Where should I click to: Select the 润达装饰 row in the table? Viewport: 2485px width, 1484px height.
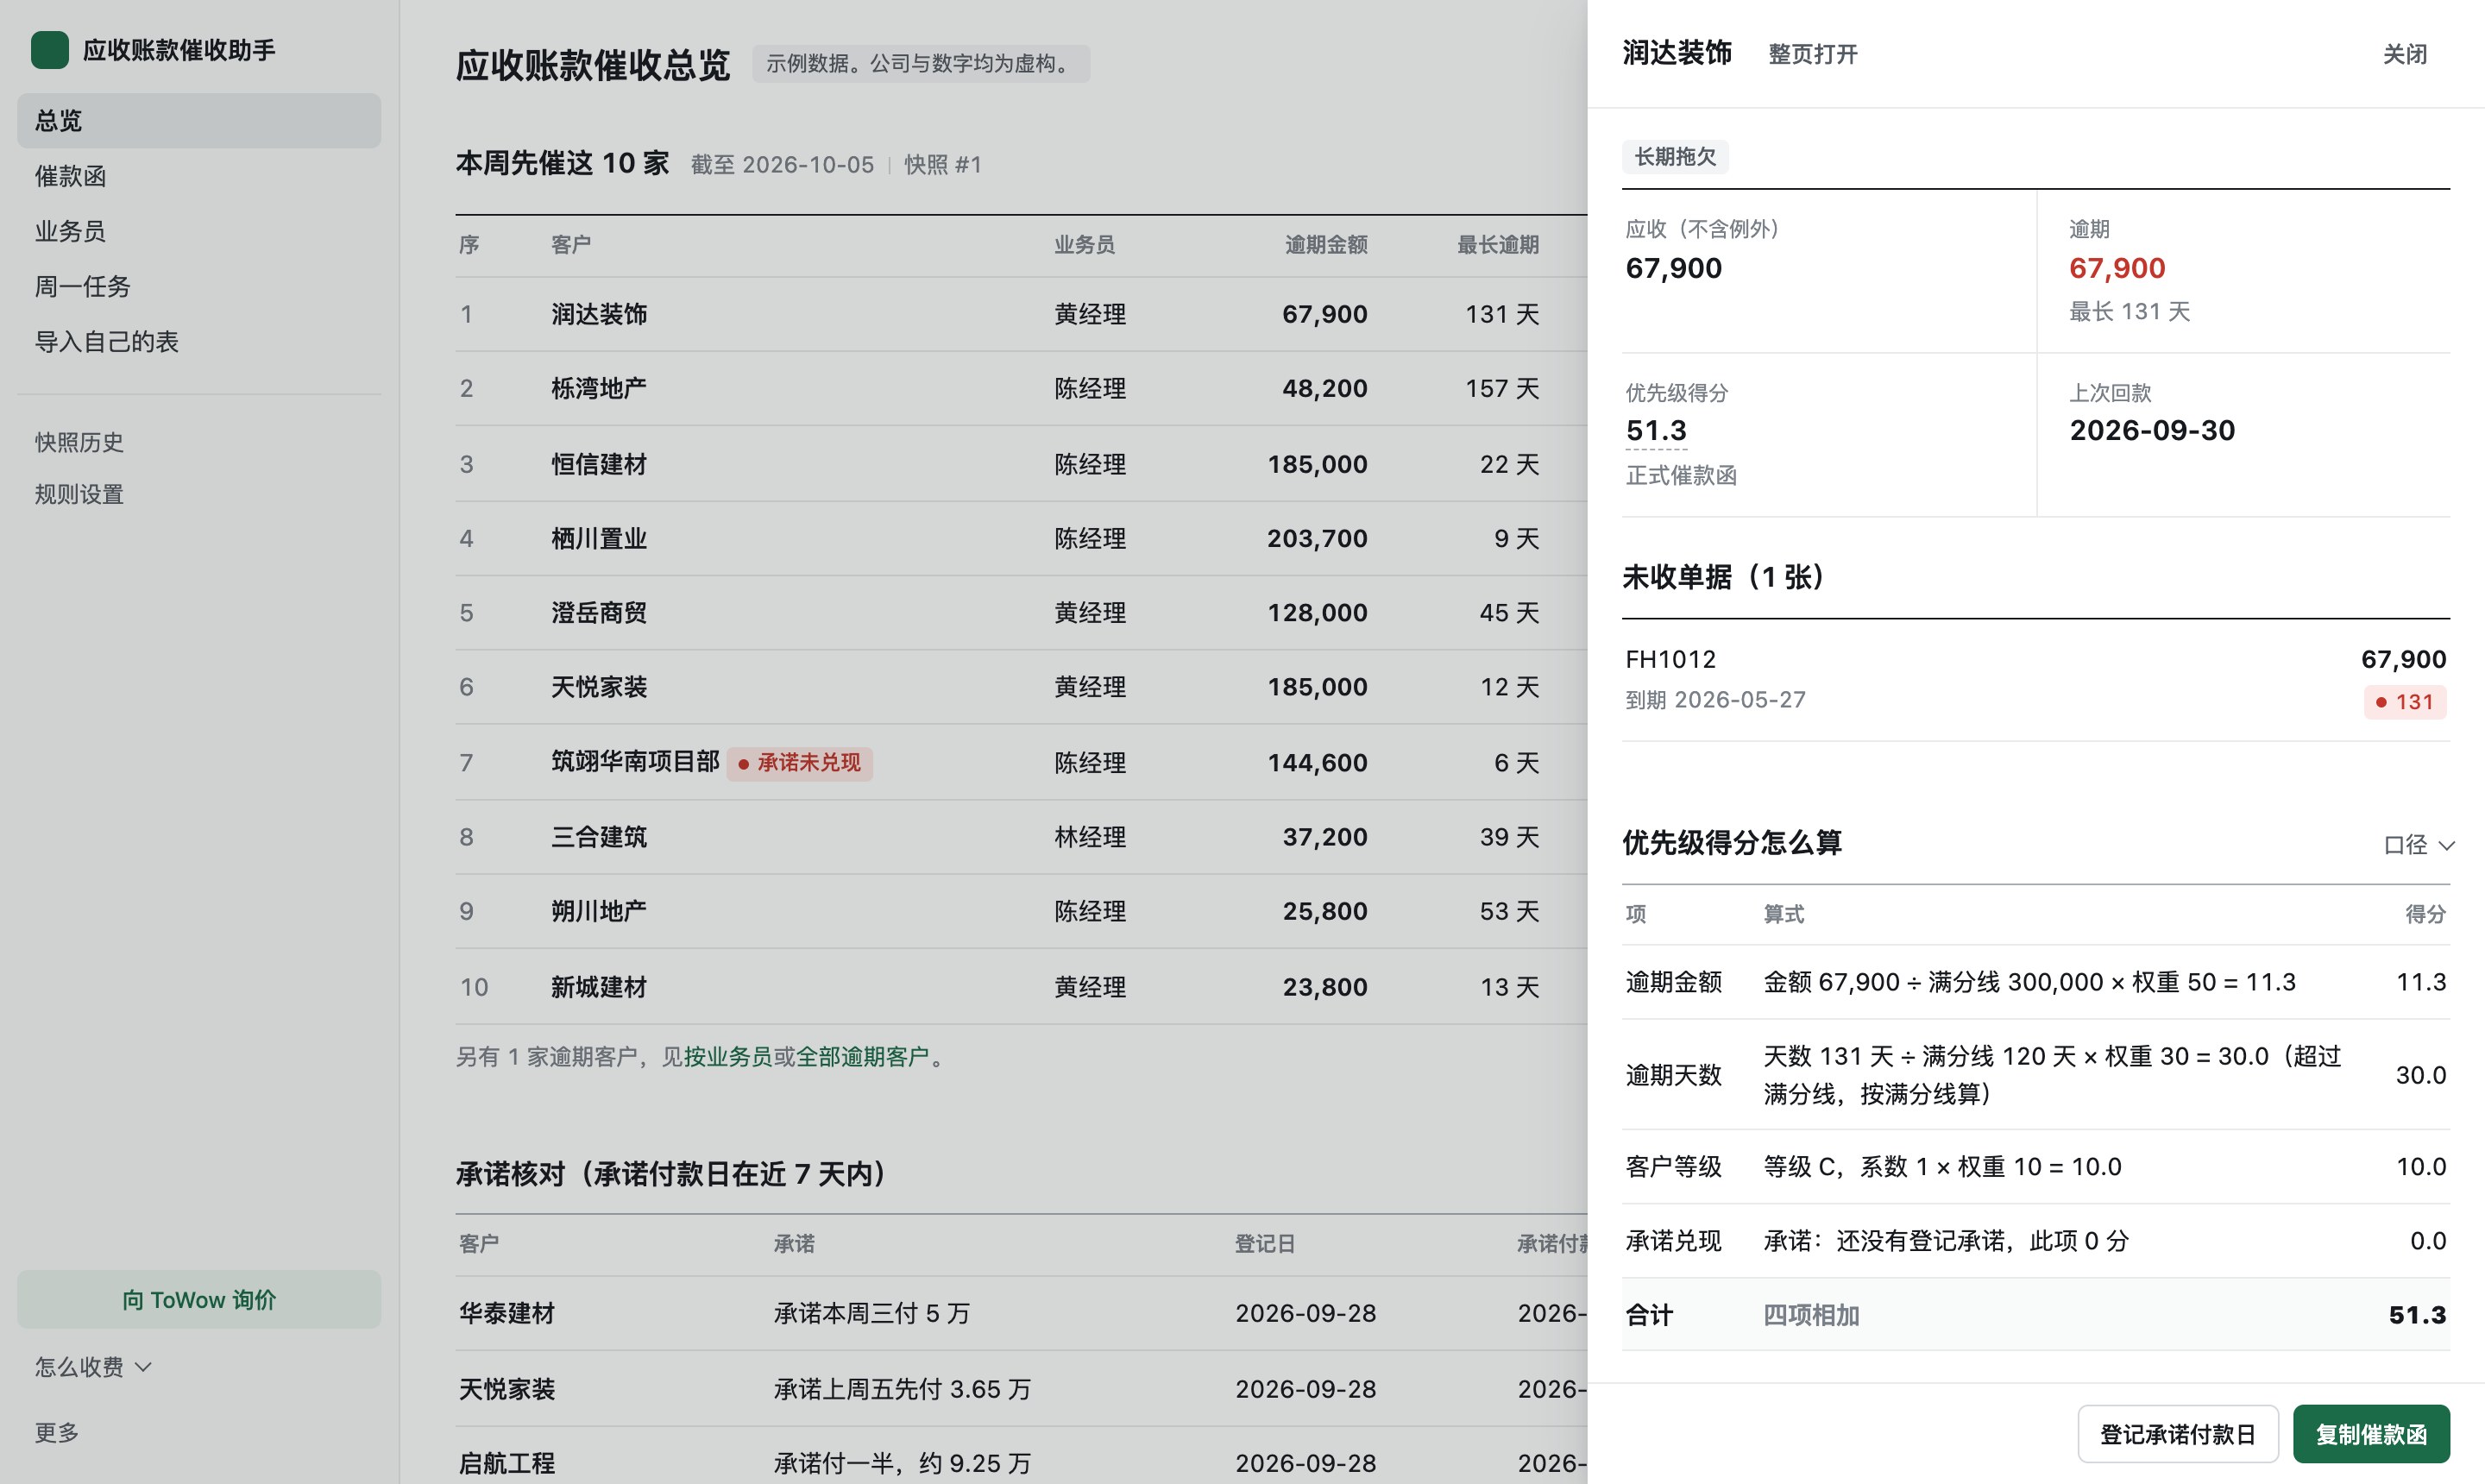coord(1021,314)
